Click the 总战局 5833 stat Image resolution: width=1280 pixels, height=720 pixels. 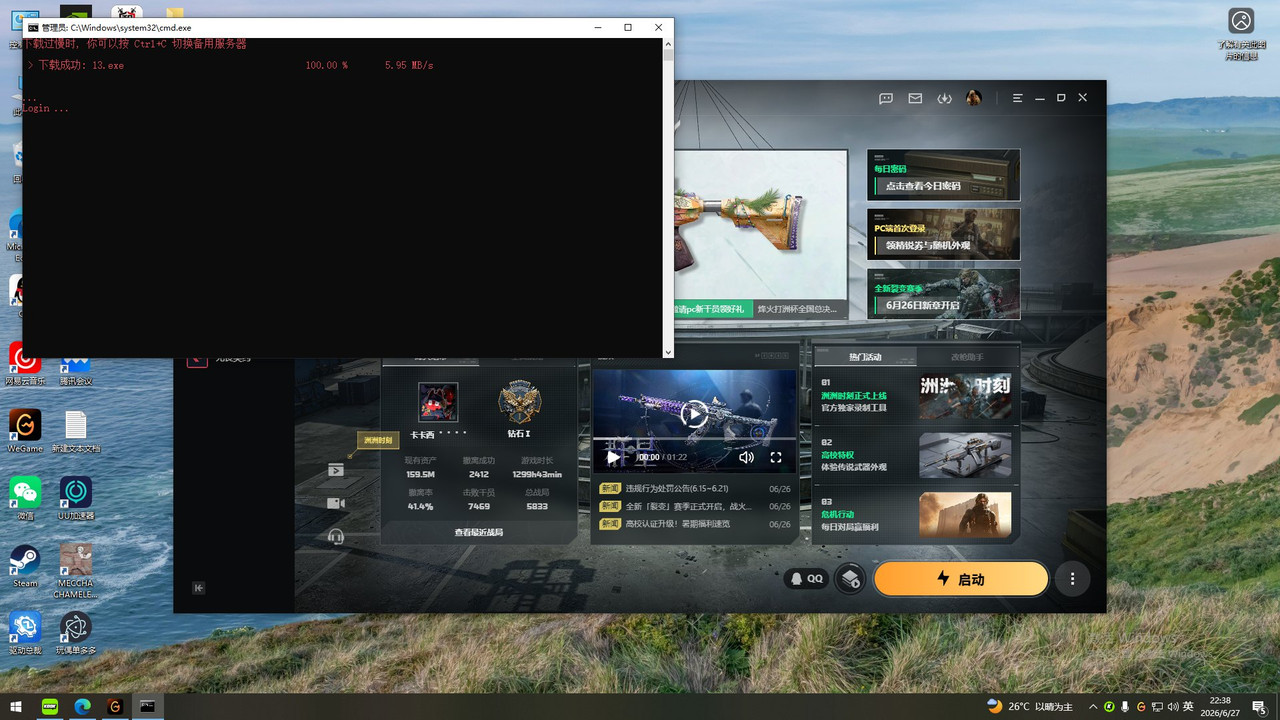(537, 499)
